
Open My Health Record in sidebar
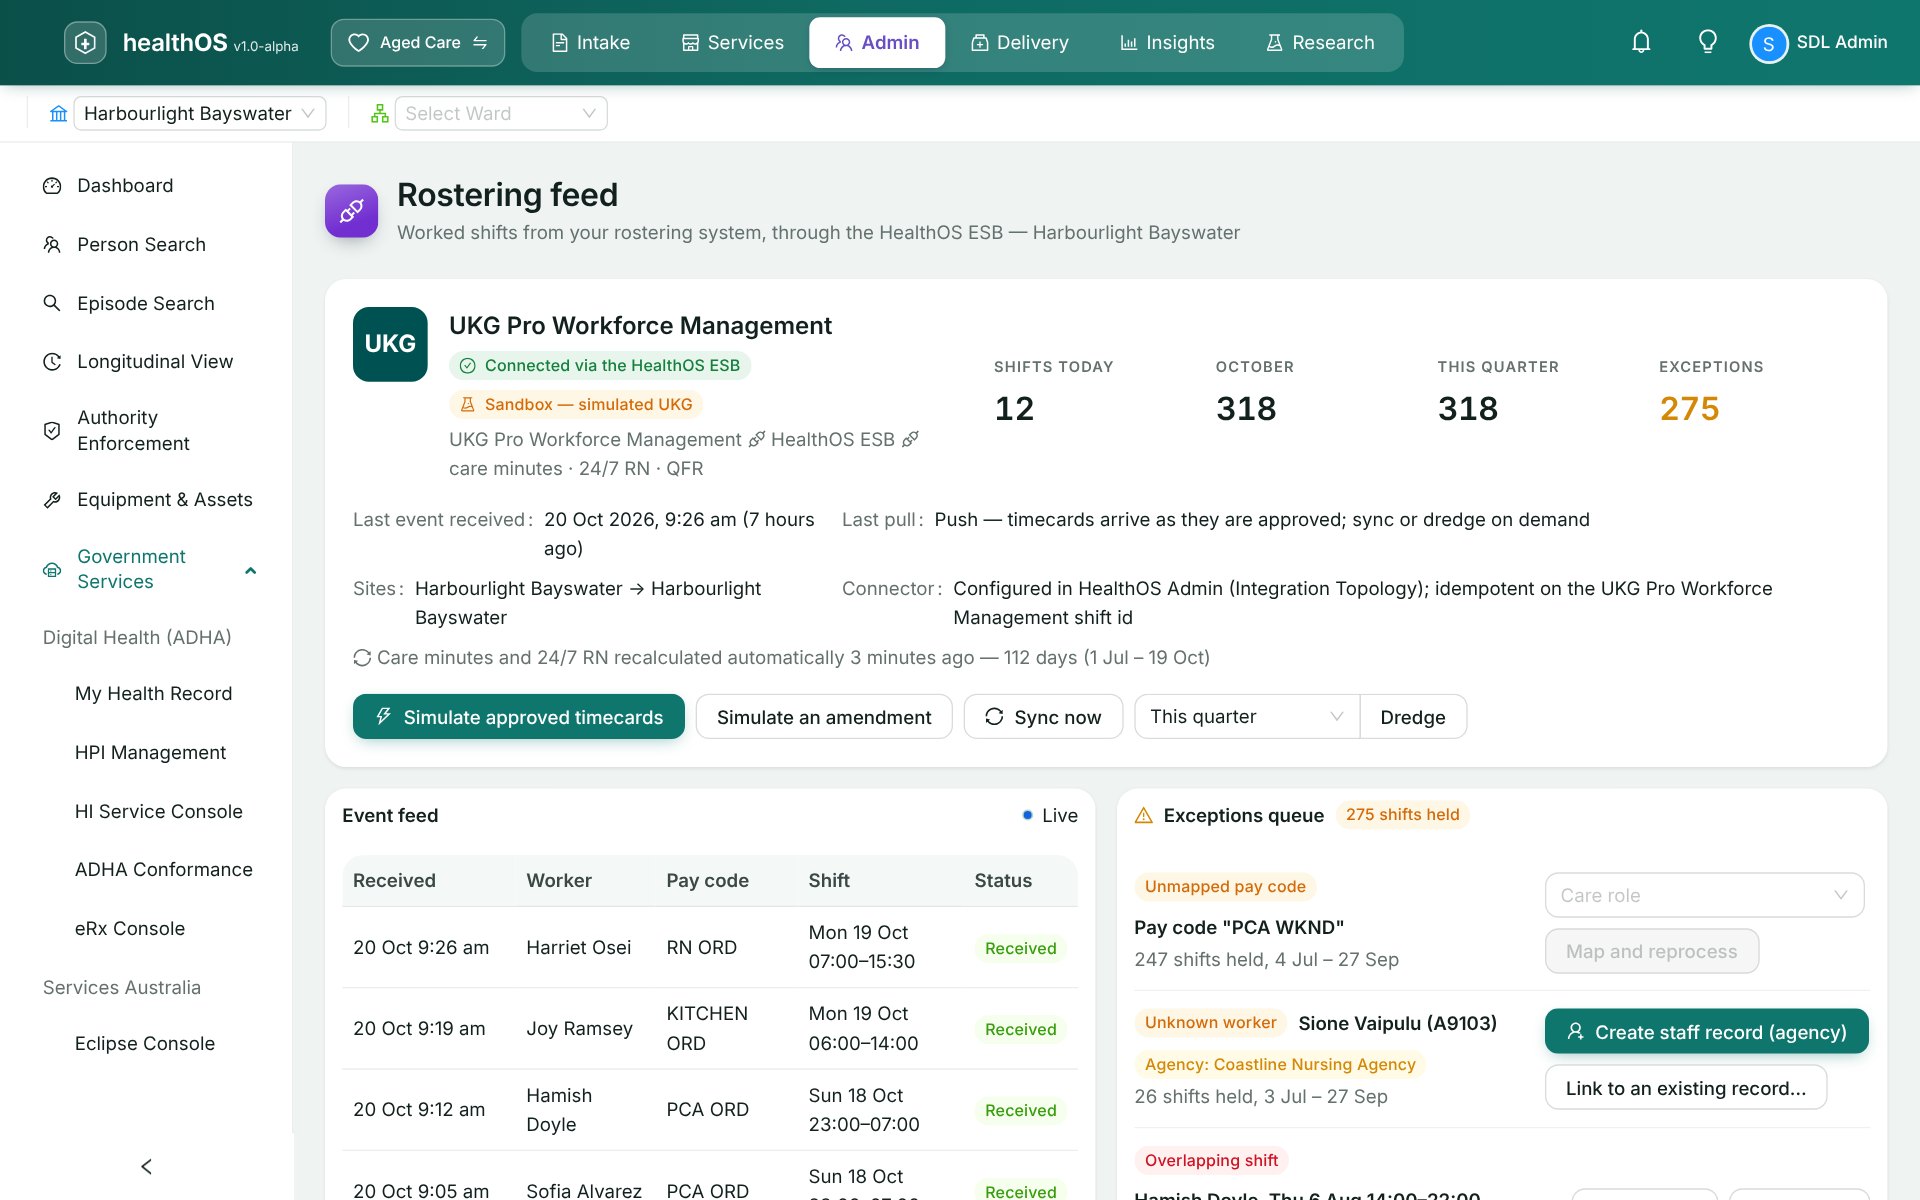153,694
